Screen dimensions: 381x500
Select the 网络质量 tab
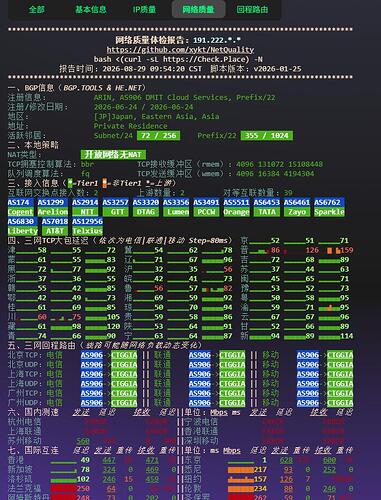point(198,9)
